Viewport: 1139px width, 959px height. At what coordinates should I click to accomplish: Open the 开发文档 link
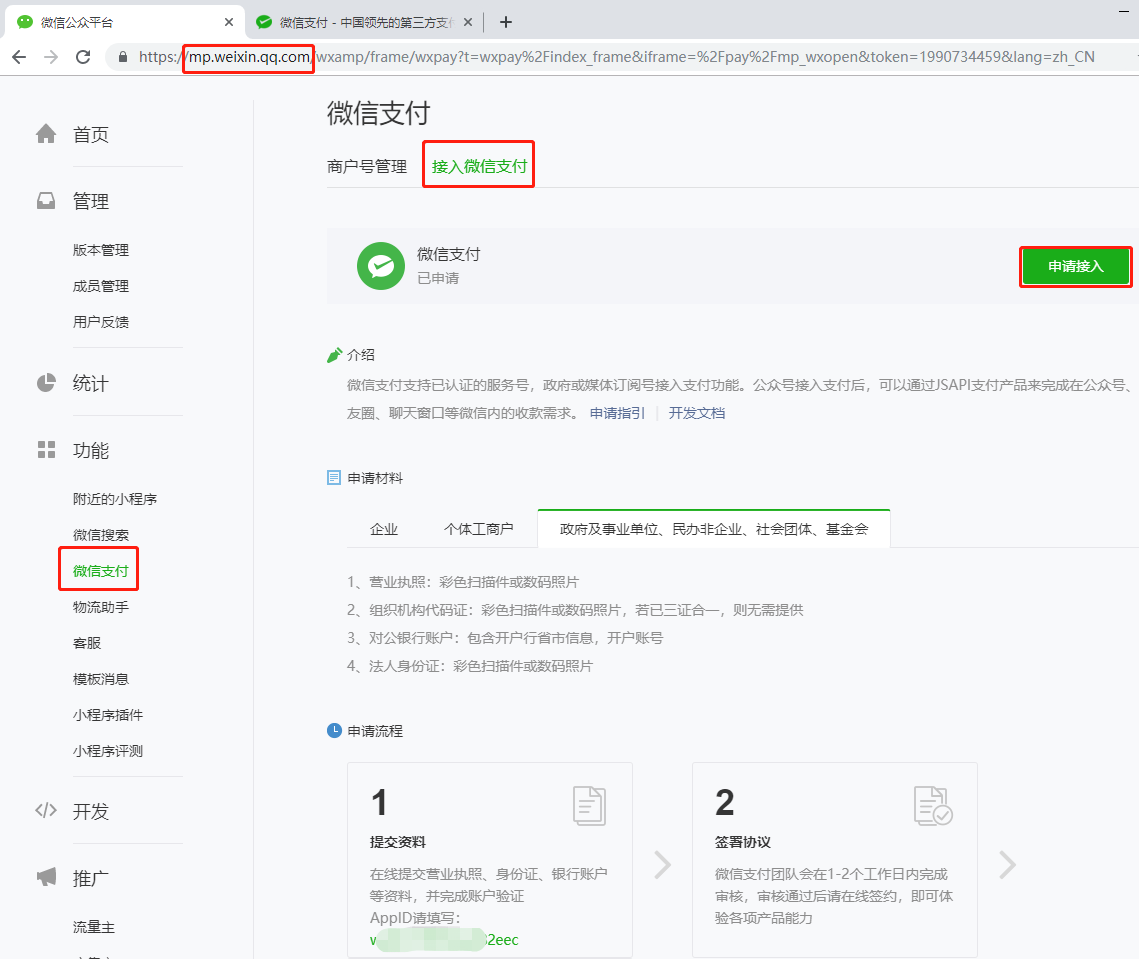[x=697, y=413]
